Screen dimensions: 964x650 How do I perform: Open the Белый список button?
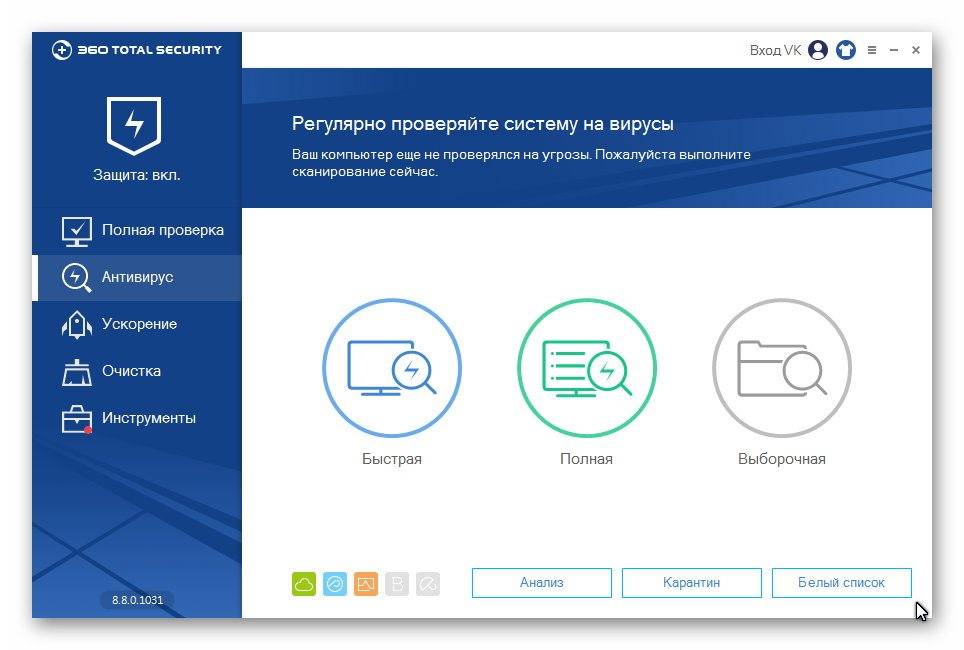(842, 582)
